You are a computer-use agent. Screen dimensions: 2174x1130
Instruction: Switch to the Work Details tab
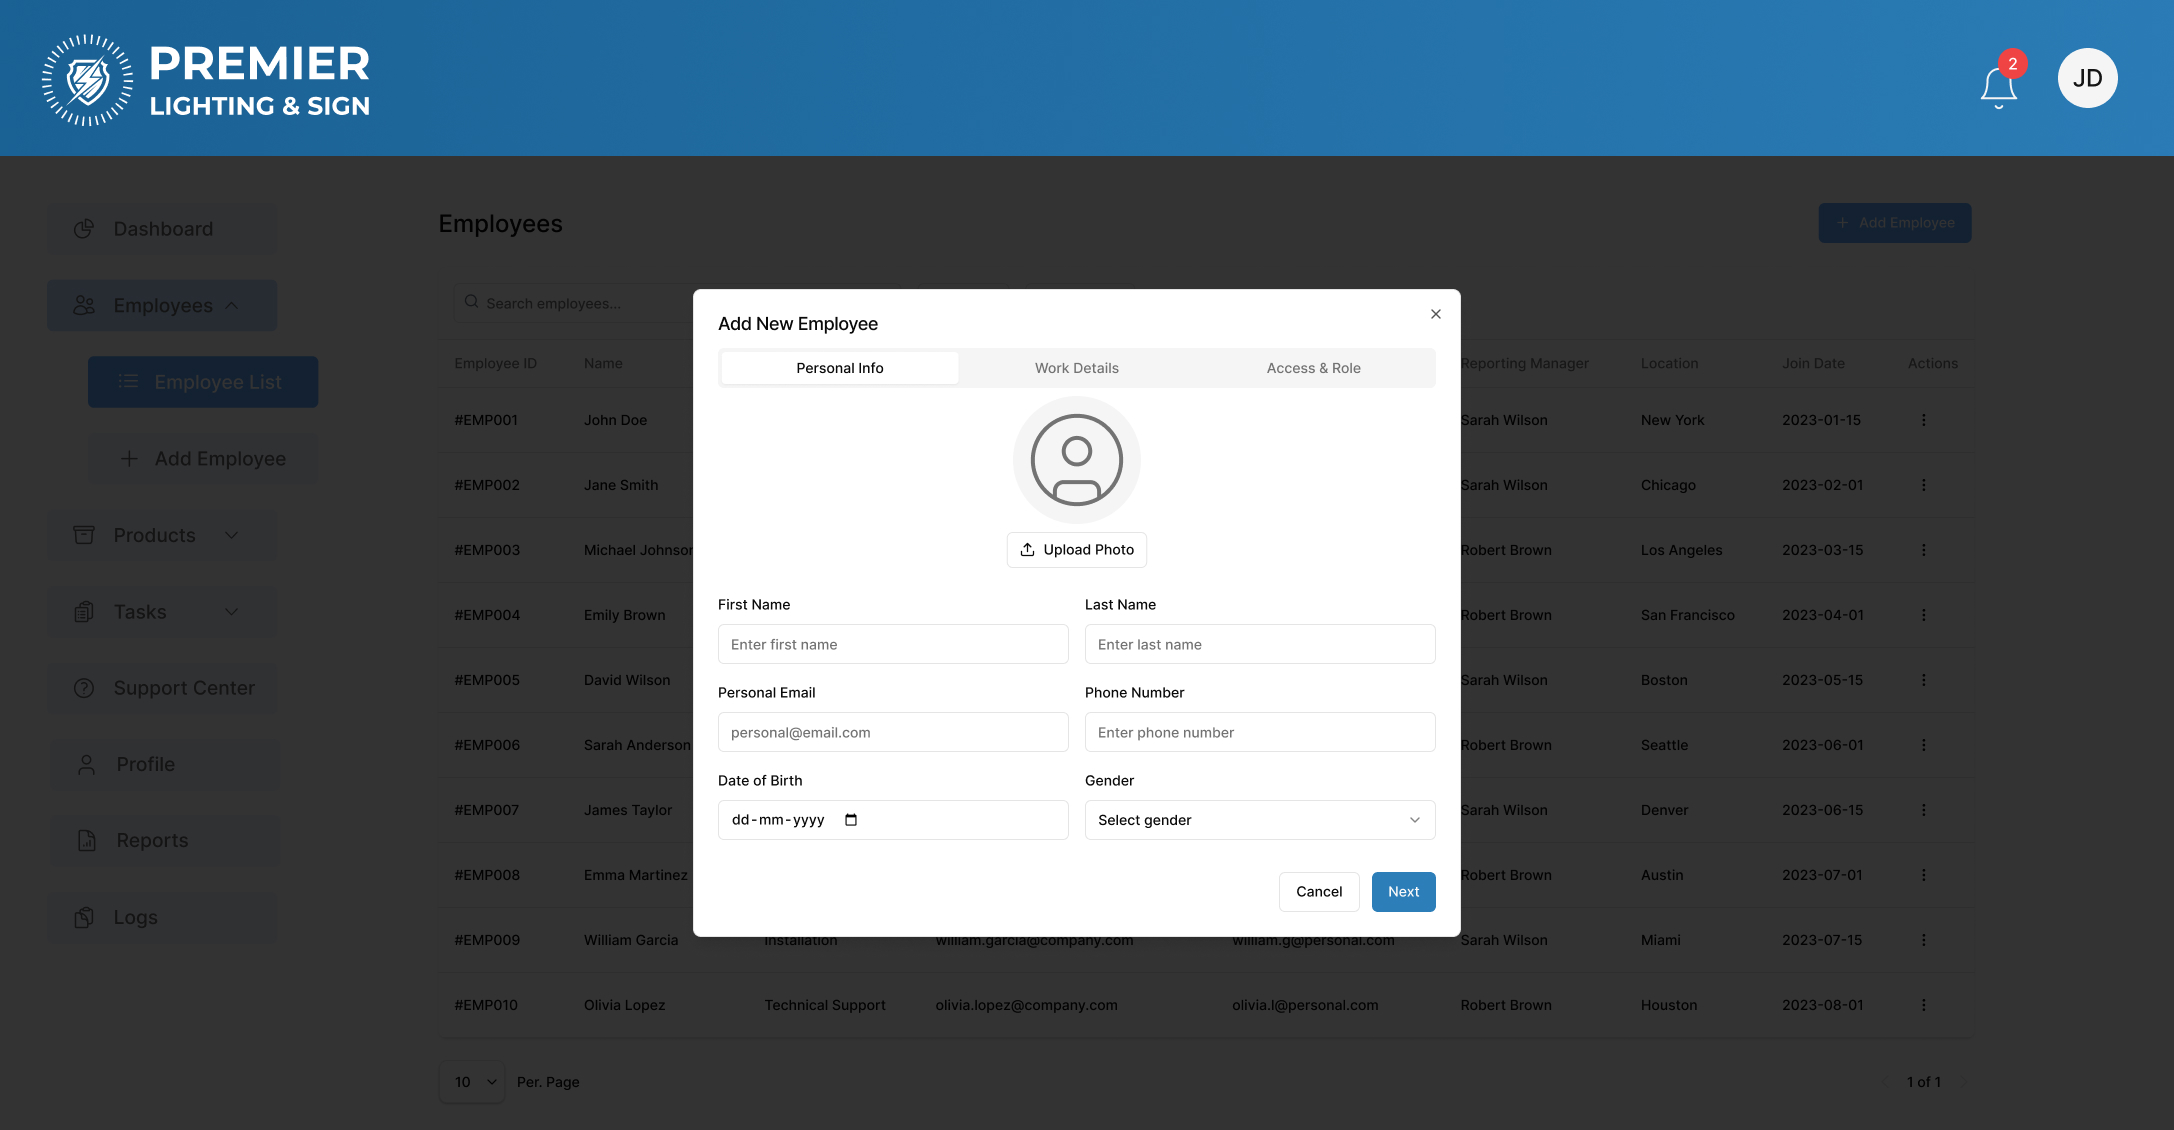(1076, 368)
